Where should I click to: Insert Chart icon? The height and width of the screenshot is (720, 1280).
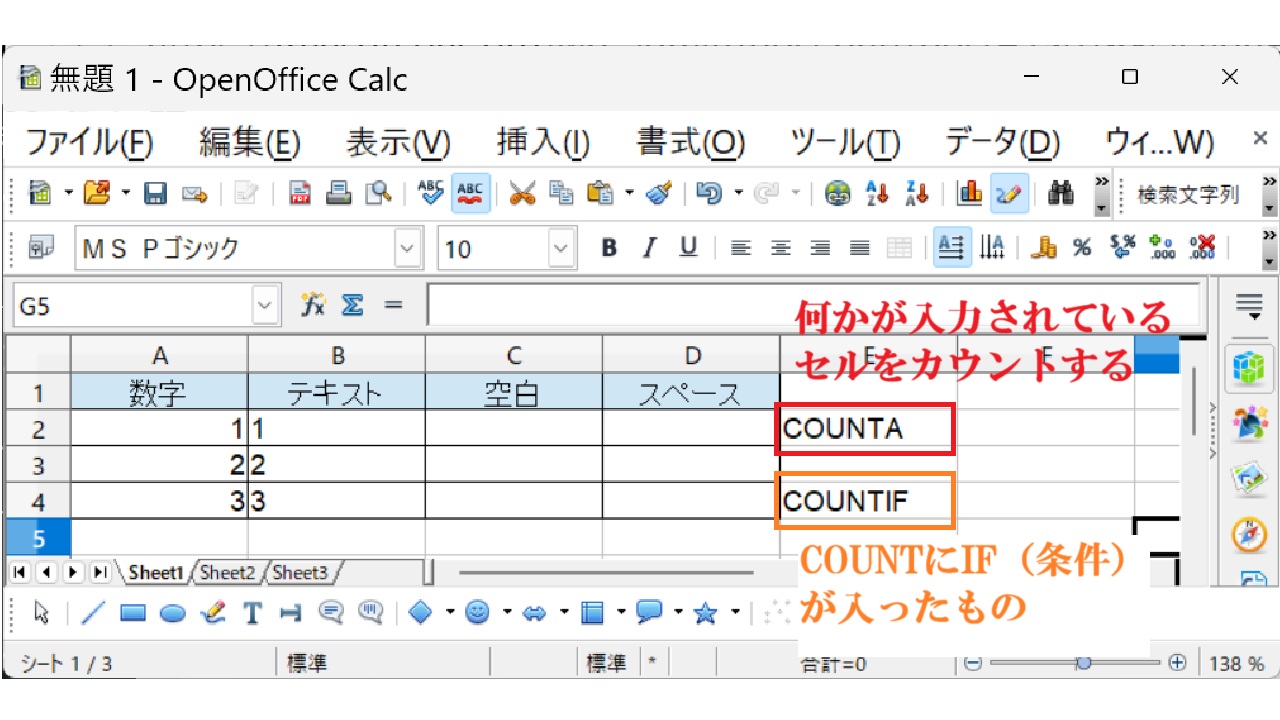pos(969,193)
